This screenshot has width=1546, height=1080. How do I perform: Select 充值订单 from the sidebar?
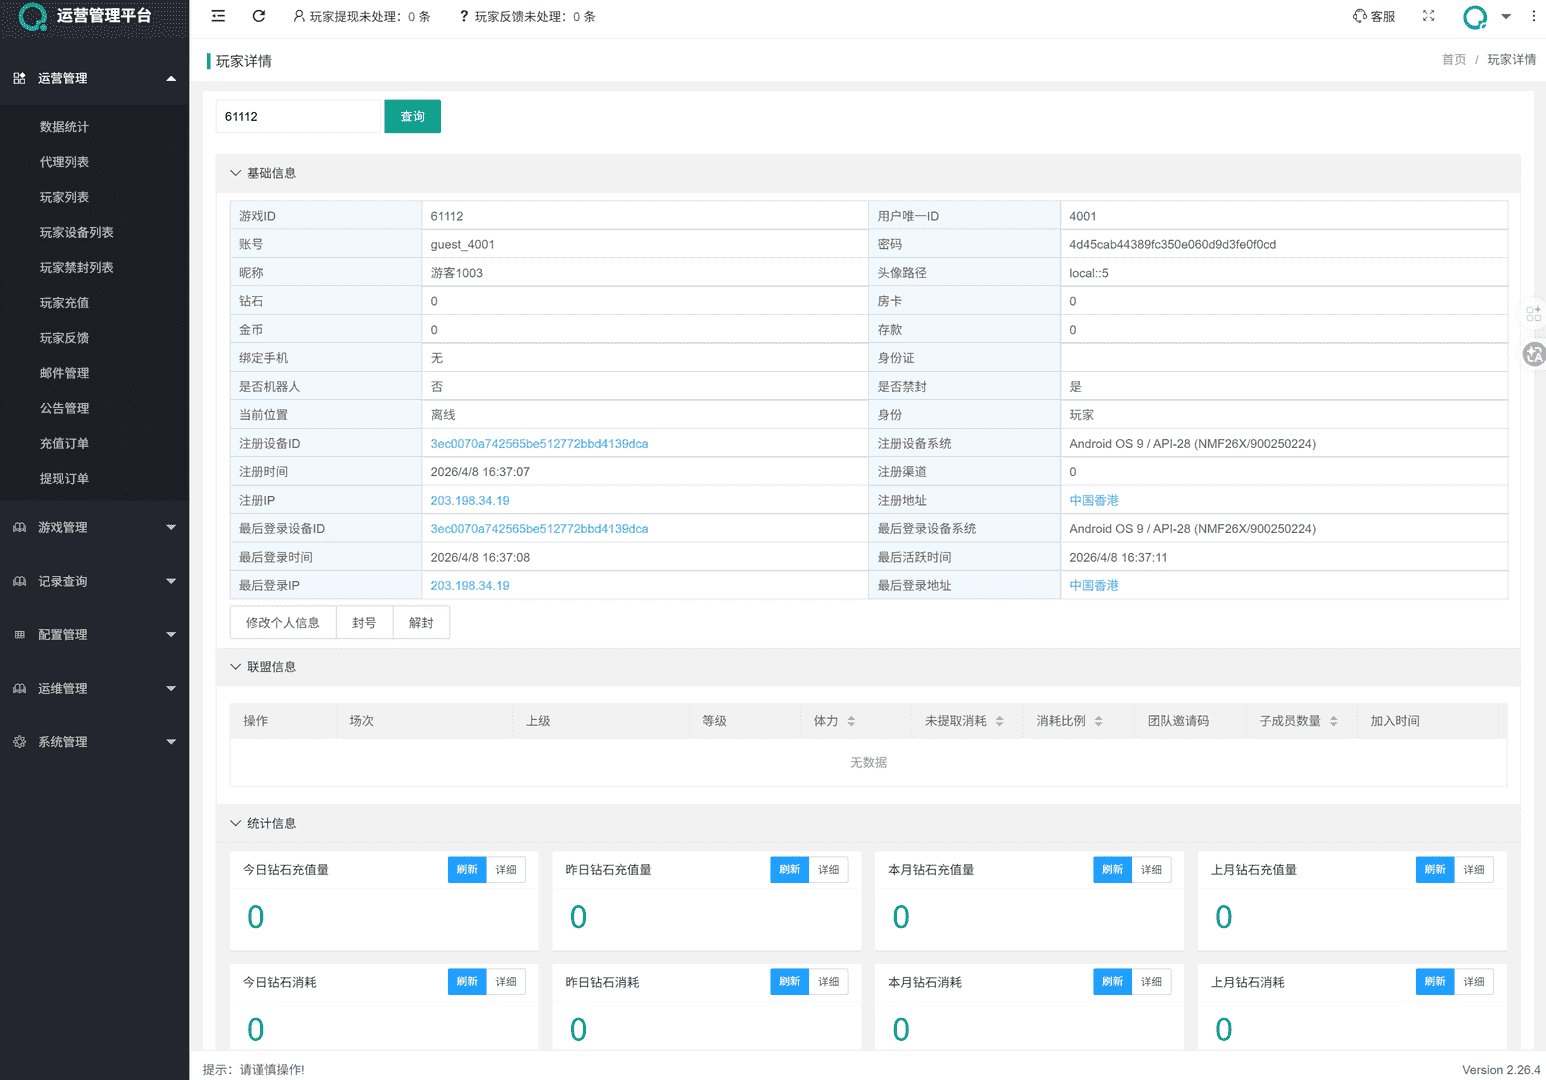63,443
